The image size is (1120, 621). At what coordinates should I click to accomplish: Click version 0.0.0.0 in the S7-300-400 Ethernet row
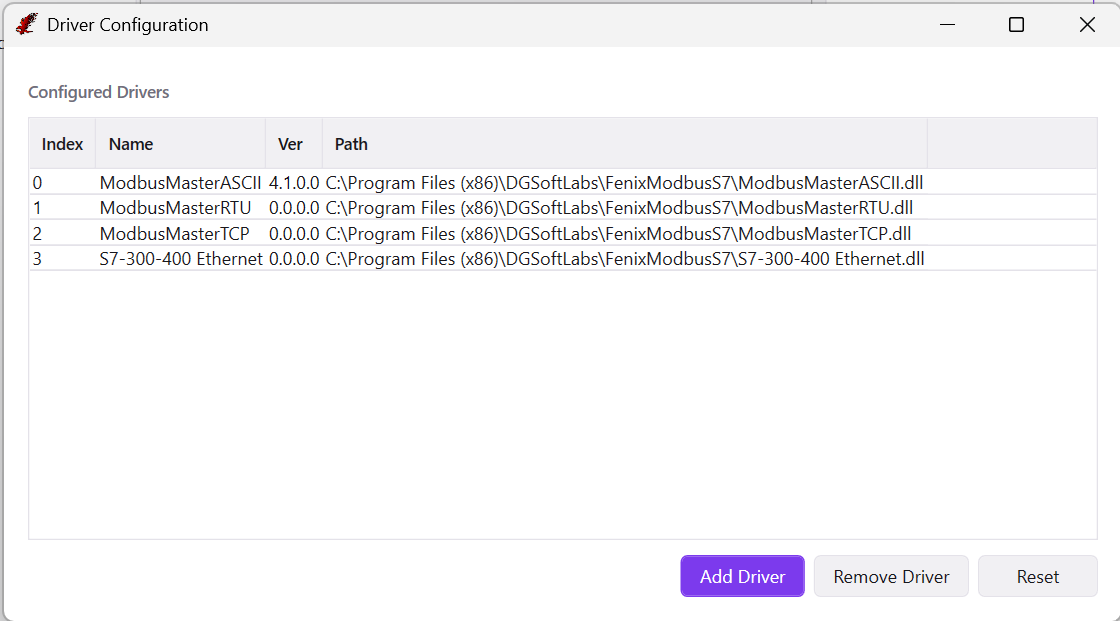[294, 259]
